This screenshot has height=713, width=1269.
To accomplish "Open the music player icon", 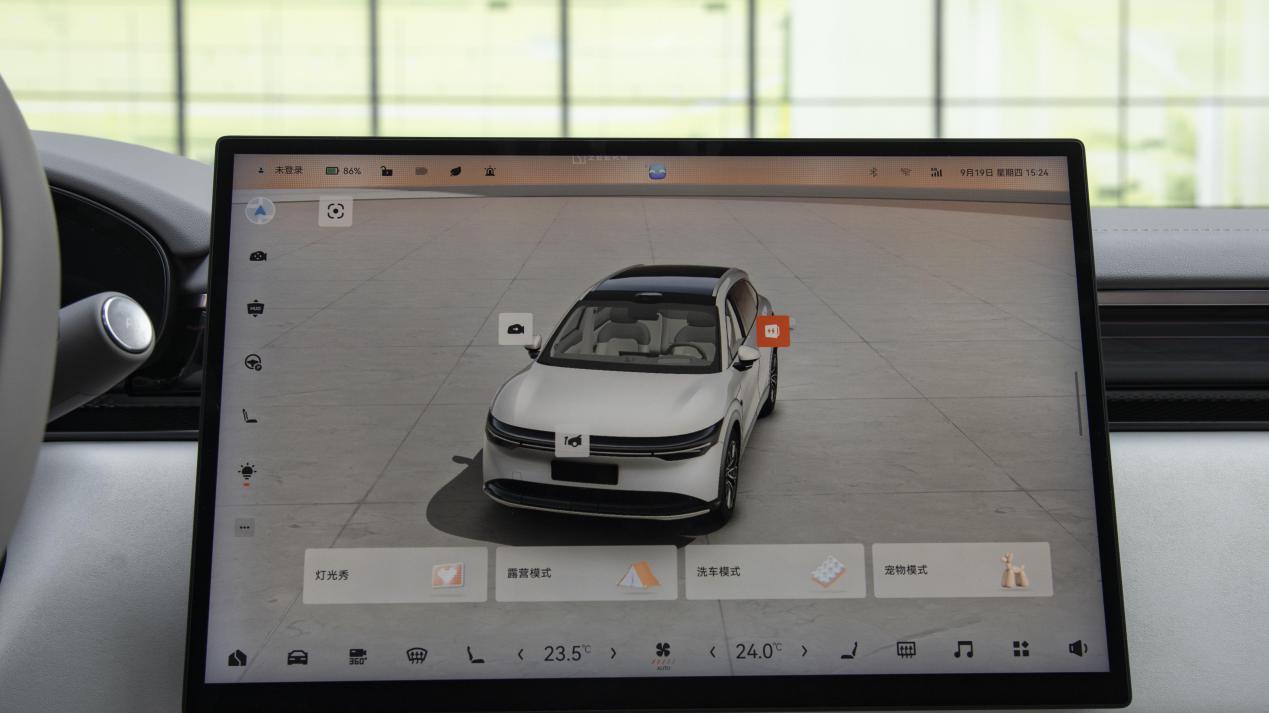I will pos(963,650).
